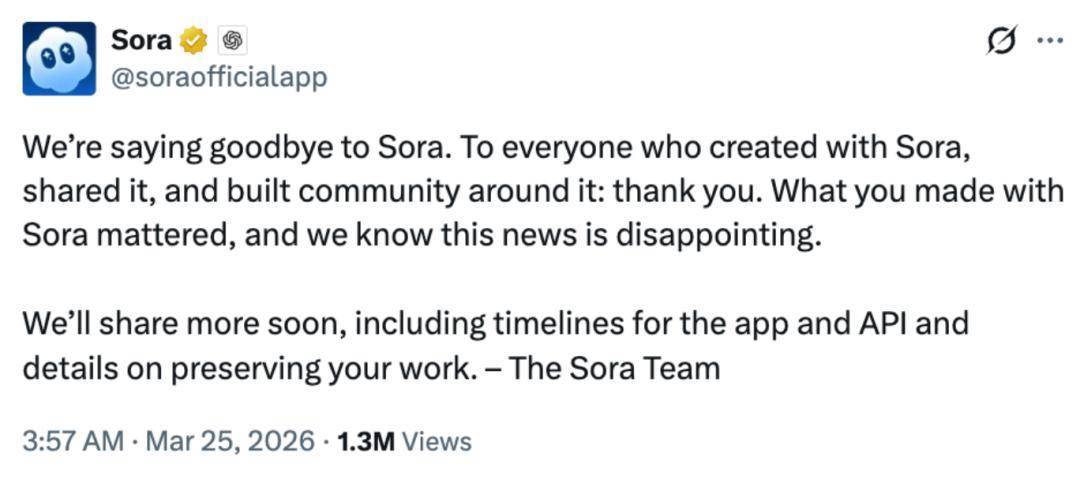
Task: Open the Sora profile avatar
Action: click(59, 58)
